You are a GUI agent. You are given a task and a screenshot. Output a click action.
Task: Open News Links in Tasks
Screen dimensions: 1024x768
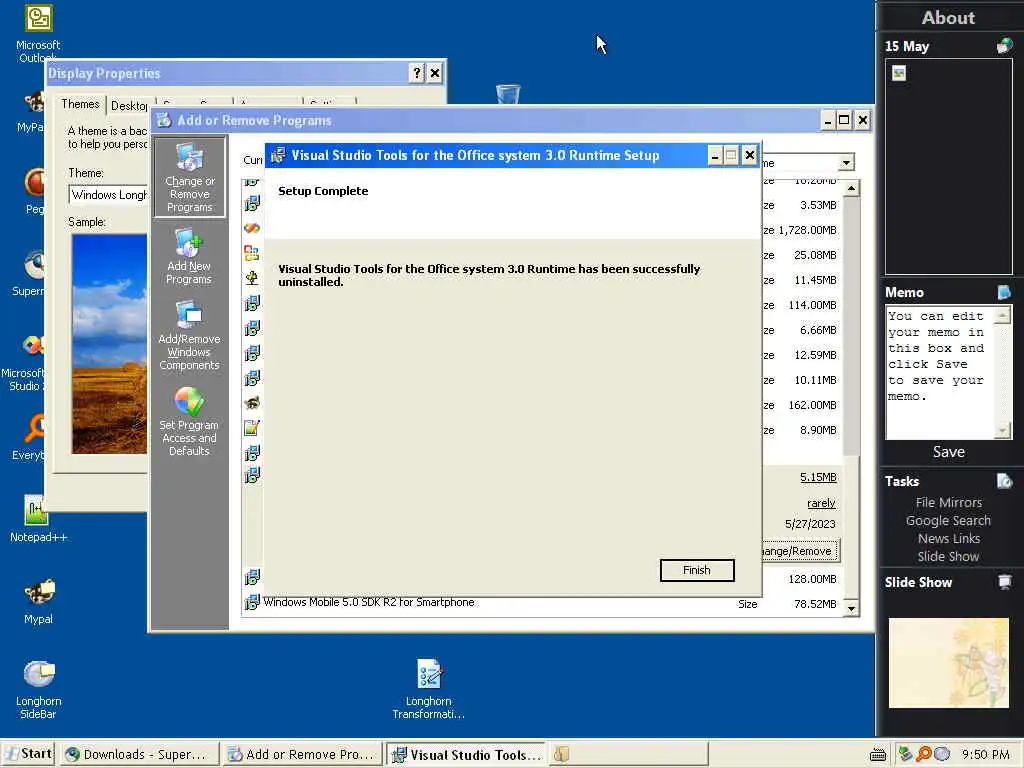948,538
